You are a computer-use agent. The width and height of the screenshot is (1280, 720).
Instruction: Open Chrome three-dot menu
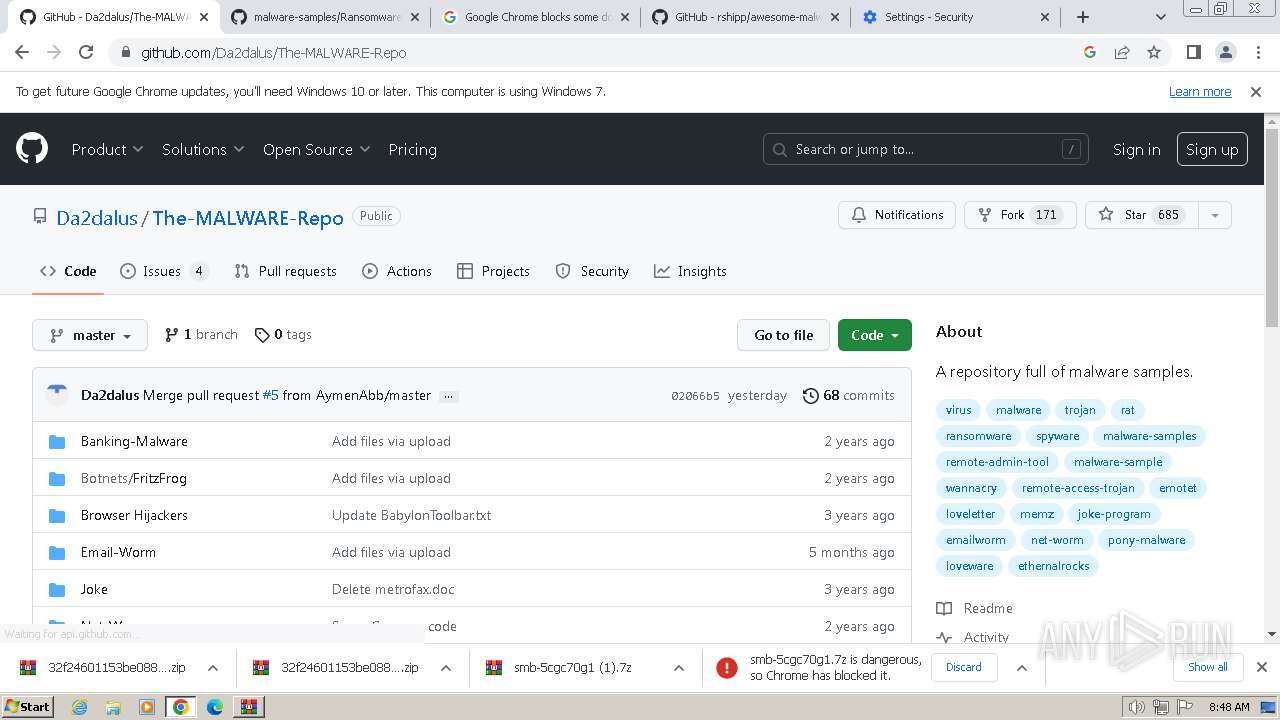[1257, 53]
